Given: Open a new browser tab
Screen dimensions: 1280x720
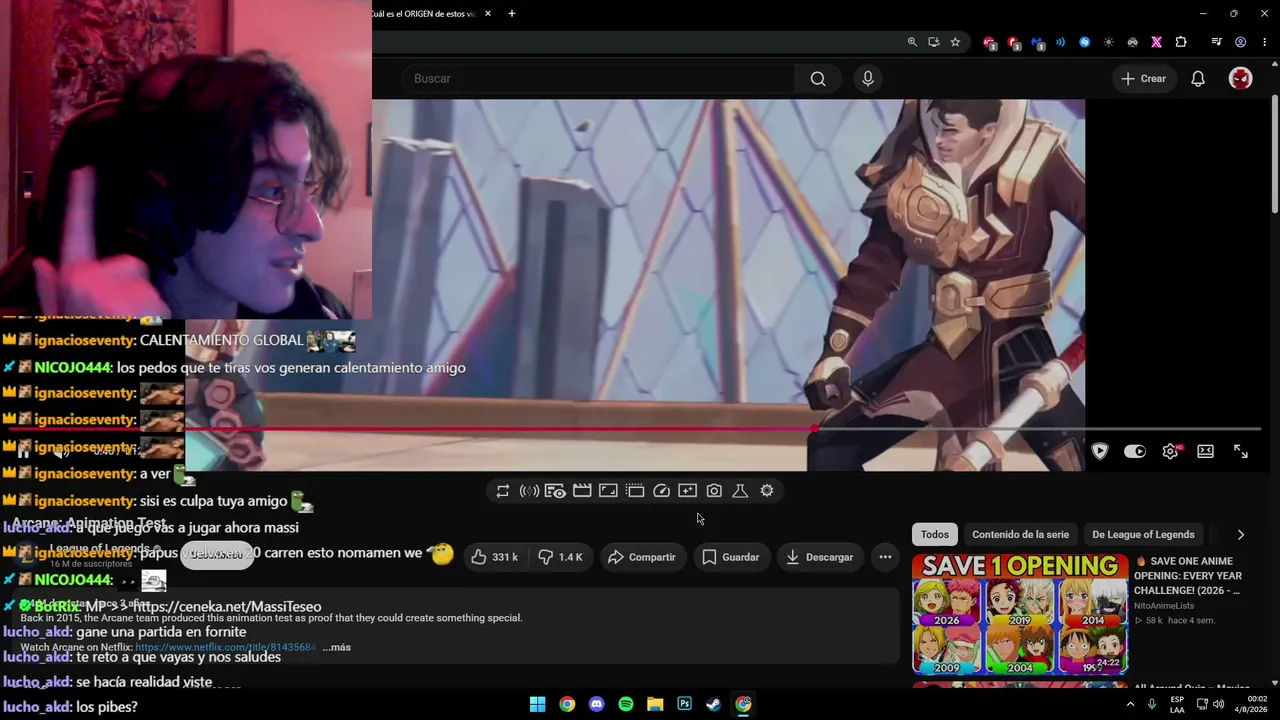Looking at the screenshot, I should [512, 14].
